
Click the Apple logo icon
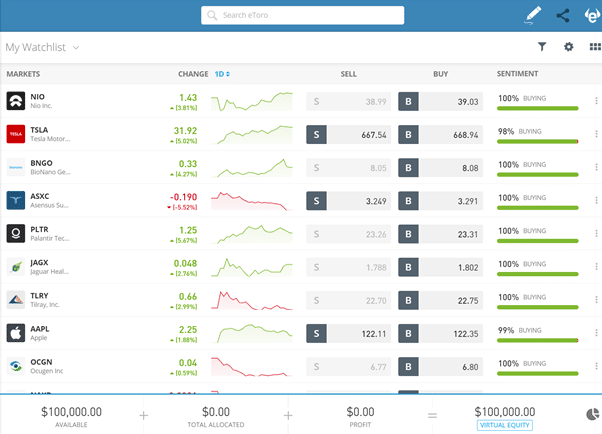coord(16,333)
